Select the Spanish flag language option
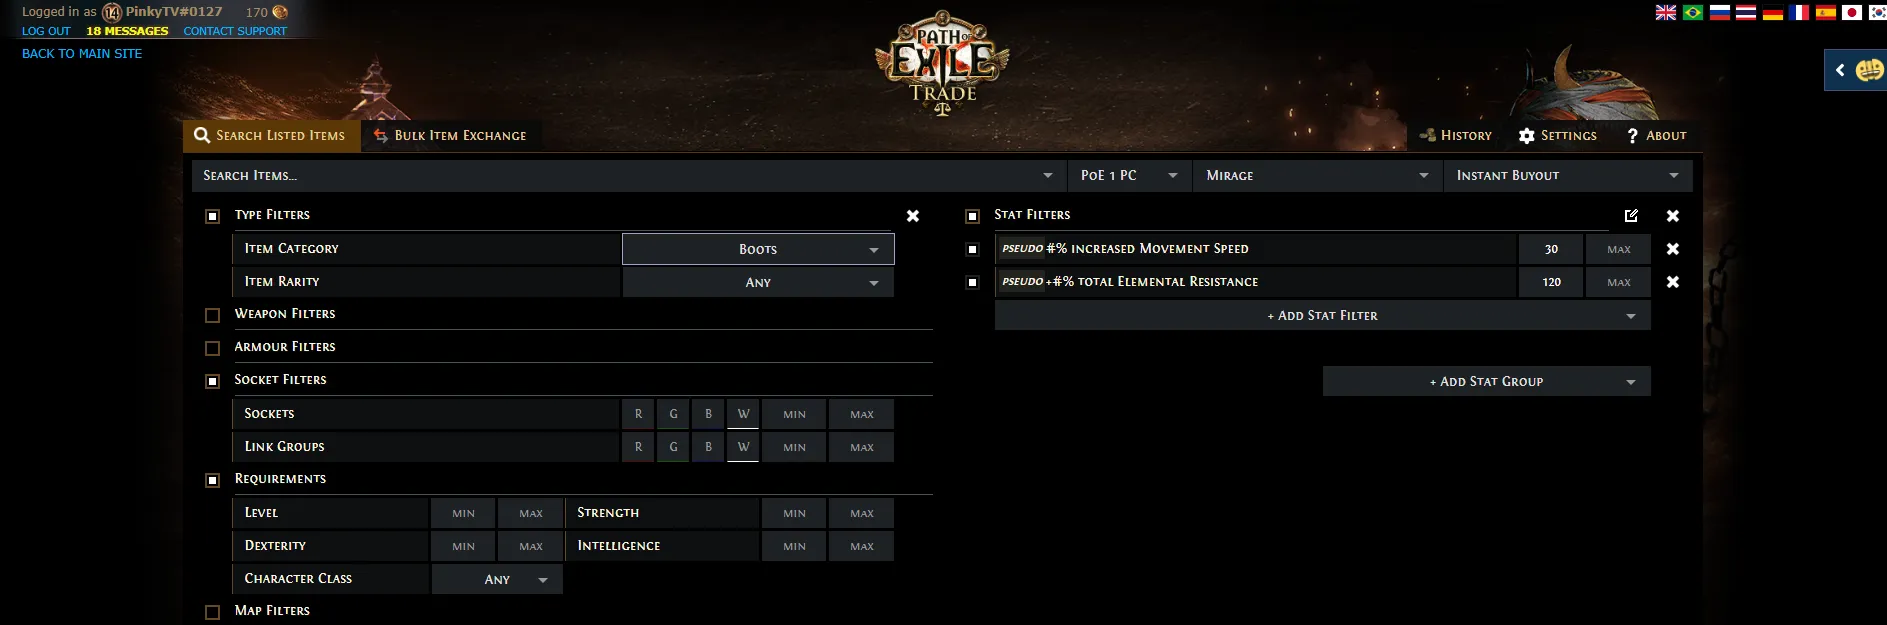The width and height of the screenshot is (1887, 625). [1826, 13]
